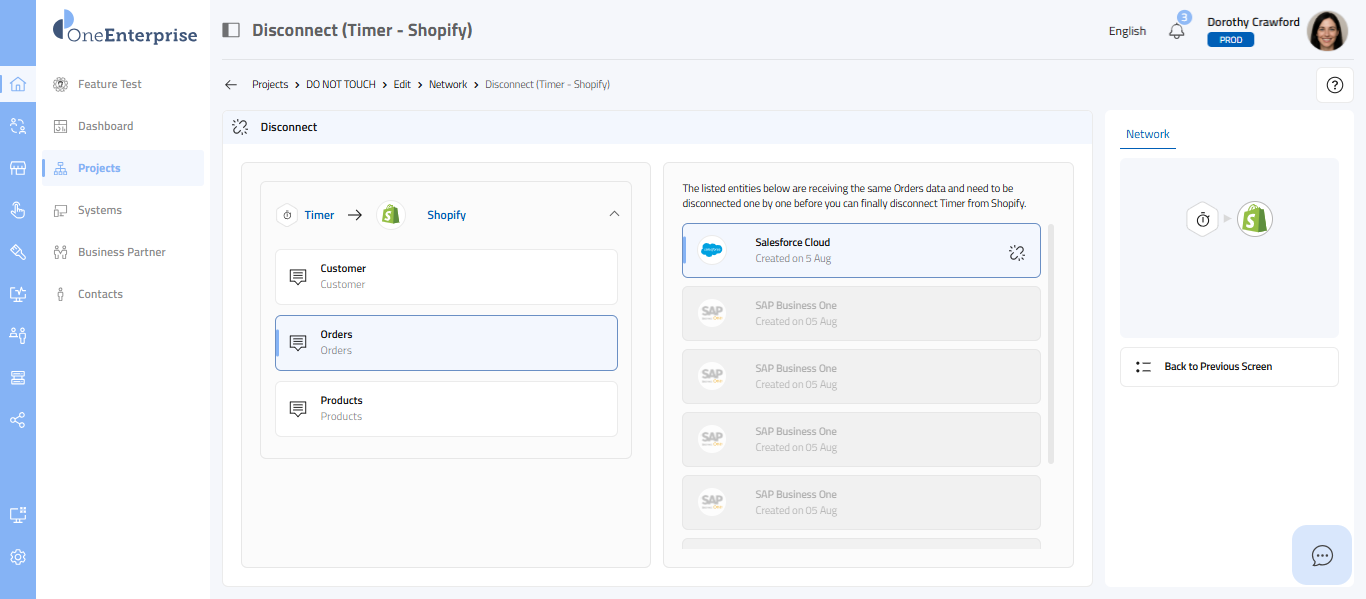Go to DO NOT TOUCH breadcrumb link
1366x599 pixels.
[341, 85]
